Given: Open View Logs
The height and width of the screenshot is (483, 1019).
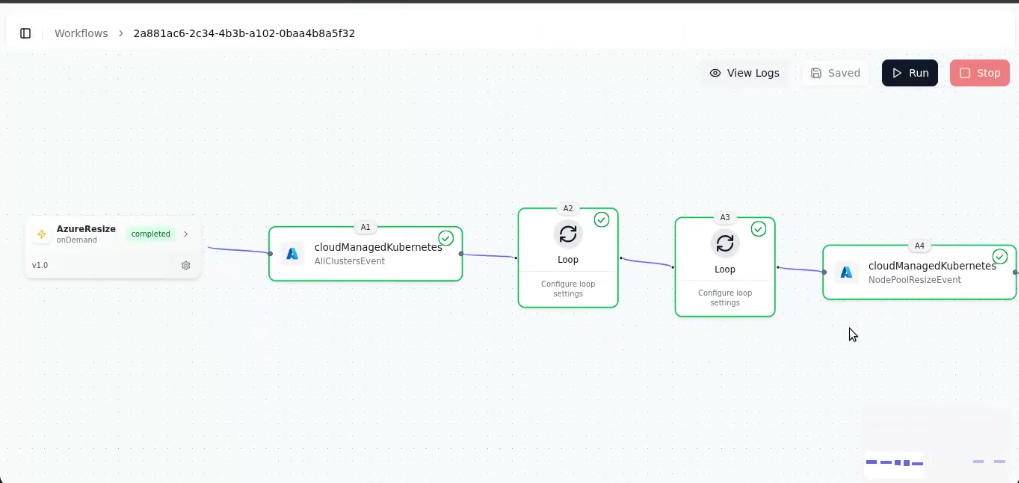Looking at the screenshot, I should [744, 73].
